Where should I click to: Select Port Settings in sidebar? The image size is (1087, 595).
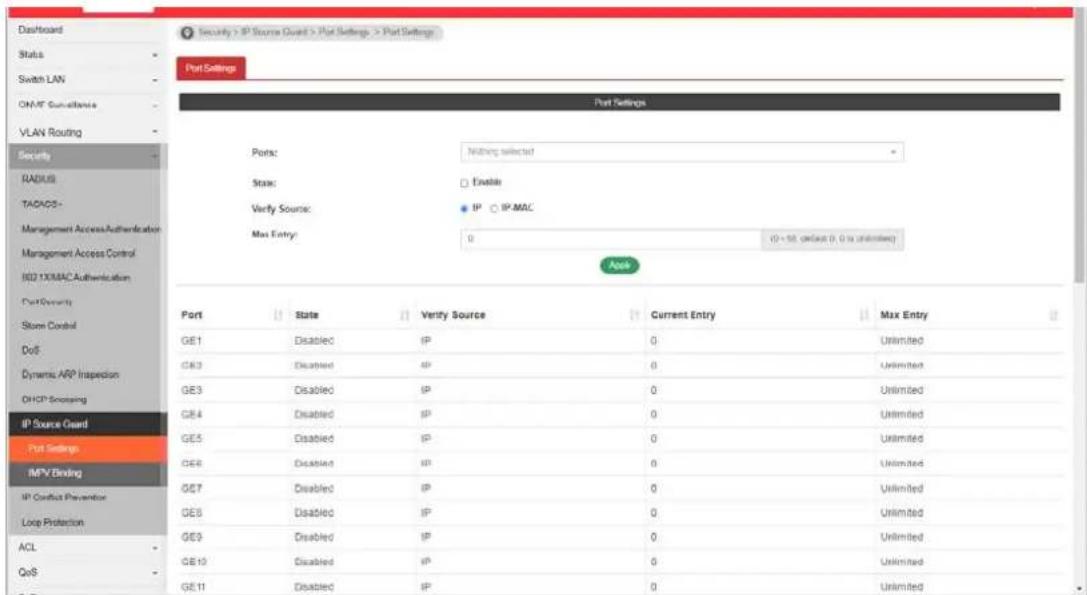(x=88, y=449)
